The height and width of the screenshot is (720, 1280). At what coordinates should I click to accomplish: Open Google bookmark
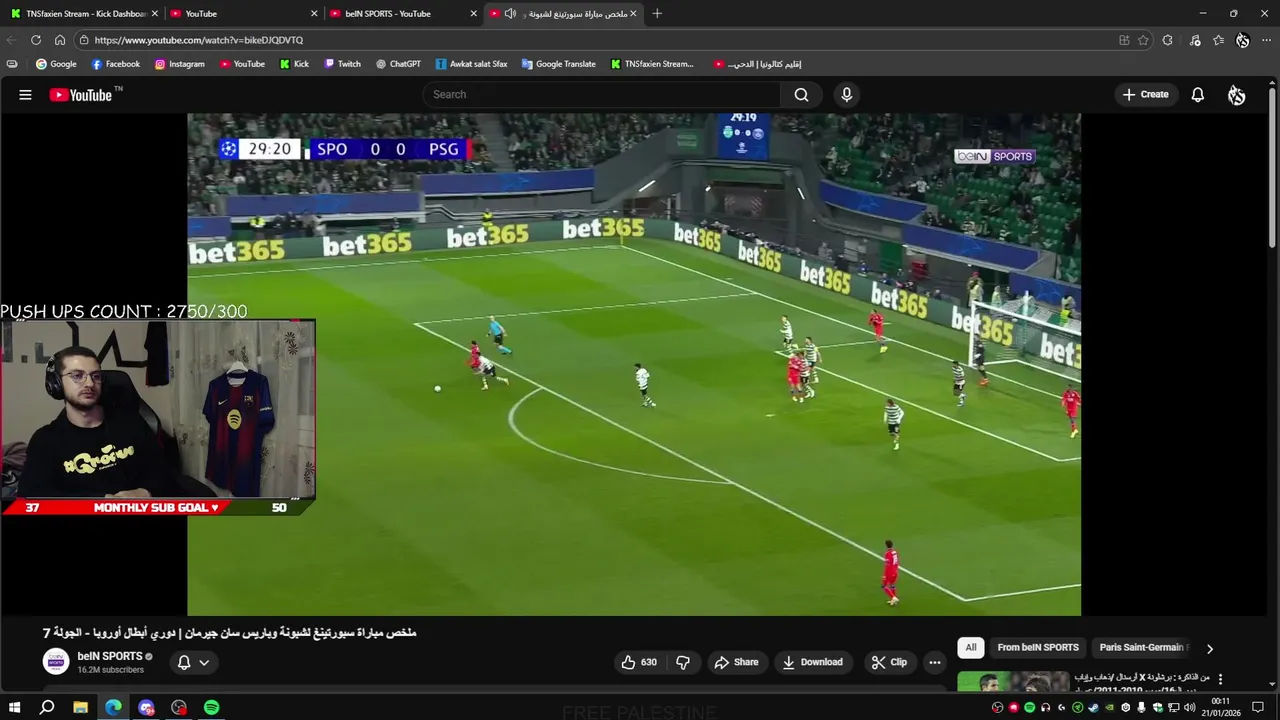click(x=56, y=64)
